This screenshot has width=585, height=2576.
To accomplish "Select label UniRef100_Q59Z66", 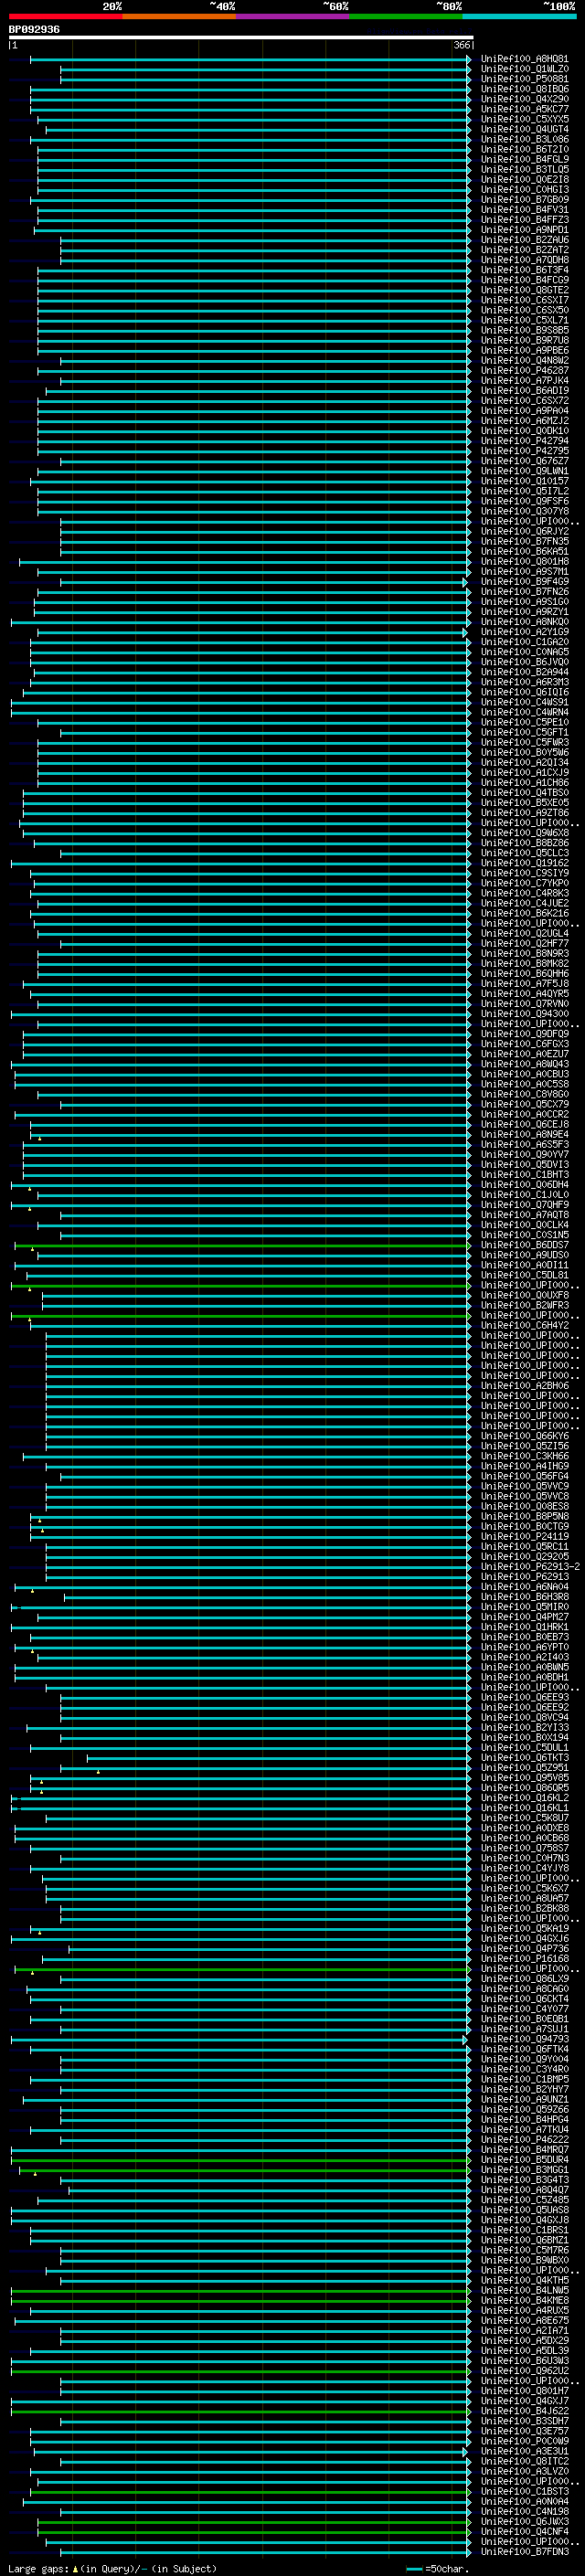I will click(x=525, y=2109).
